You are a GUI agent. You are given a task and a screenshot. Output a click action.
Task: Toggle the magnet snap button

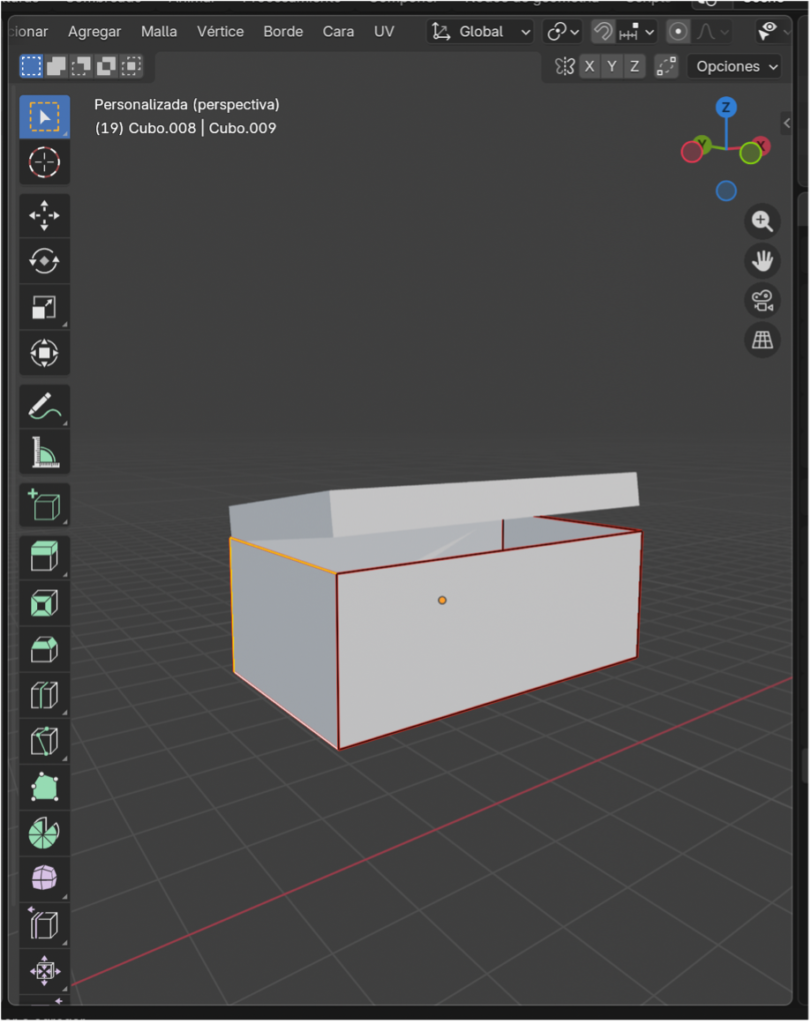pyautogui.click(x=603, y=32)
